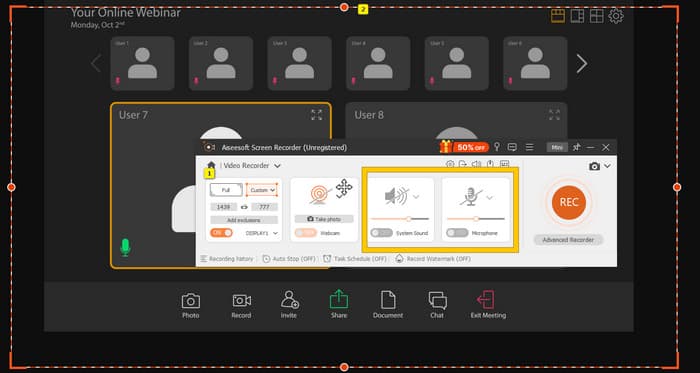
Task: Enable the Microphone switch
Action: [x=457, y=233]
